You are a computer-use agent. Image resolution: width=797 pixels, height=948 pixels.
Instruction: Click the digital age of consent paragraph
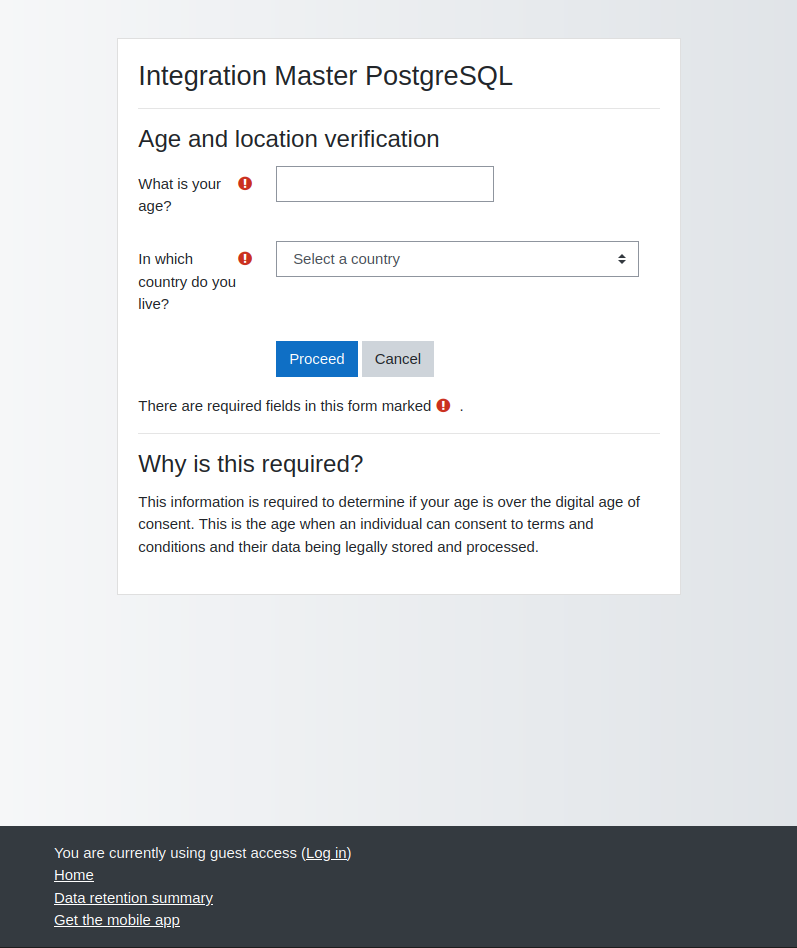pyautogui.click(x=389, y=524)
